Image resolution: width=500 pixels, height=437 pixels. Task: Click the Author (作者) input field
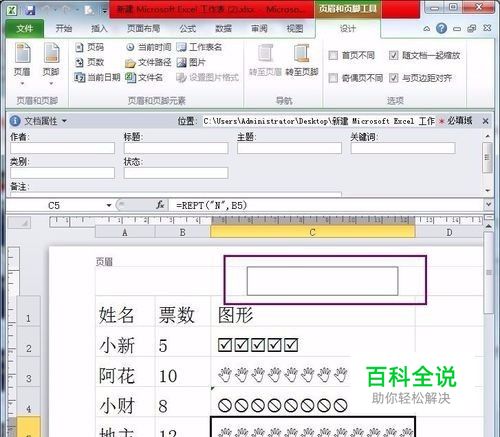62,148
